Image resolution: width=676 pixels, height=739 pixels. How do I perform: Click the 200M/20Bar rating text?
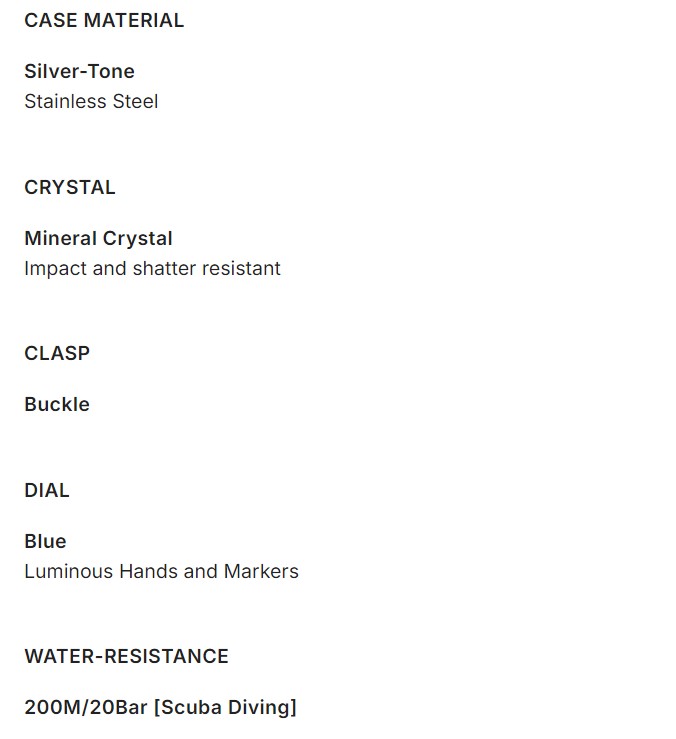(x=86, y=707)
